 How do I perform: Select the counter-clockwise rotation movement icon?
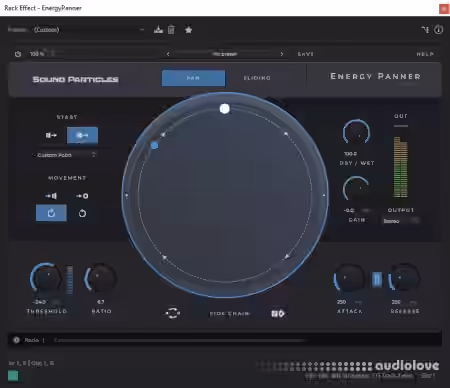coord(82,213)
